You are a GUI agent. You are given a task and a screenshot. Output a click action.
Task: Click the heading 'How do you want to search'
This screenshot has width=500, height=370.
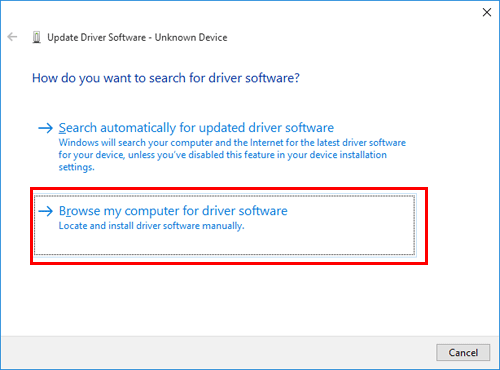(x=166, y=78)
